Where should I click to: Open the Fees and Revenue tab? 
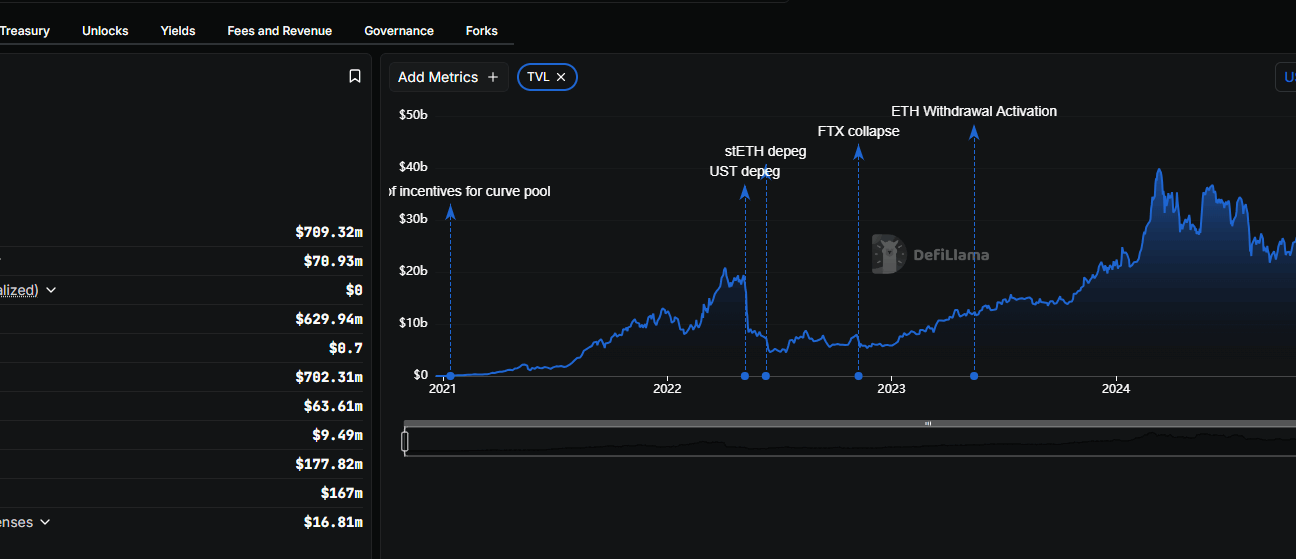pos(280,31)
